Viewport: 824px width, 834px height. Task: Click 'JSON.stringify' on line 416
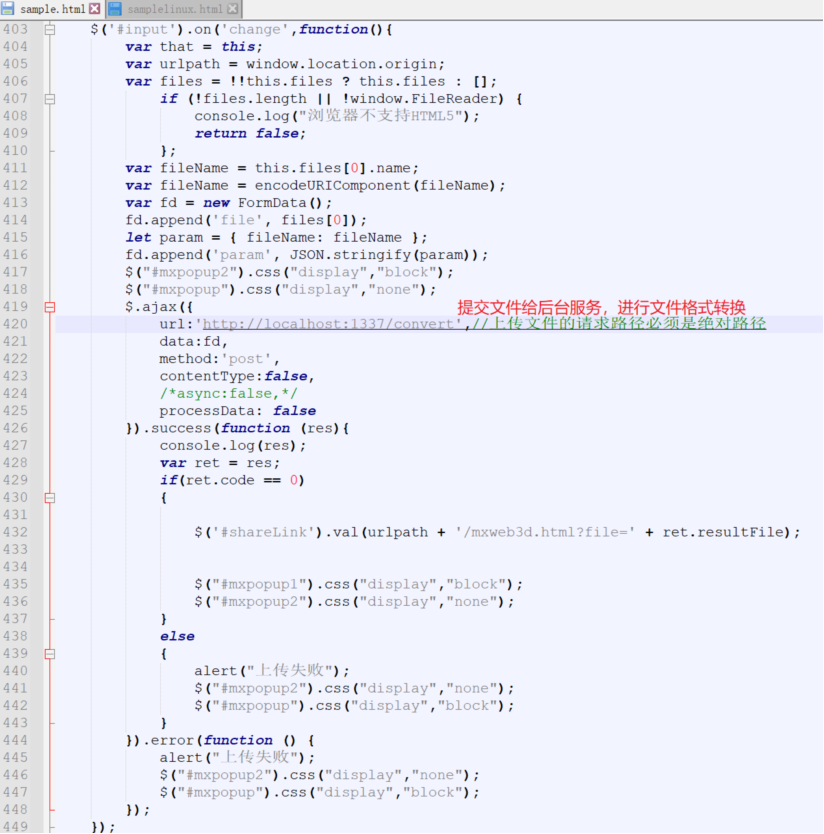350,255
